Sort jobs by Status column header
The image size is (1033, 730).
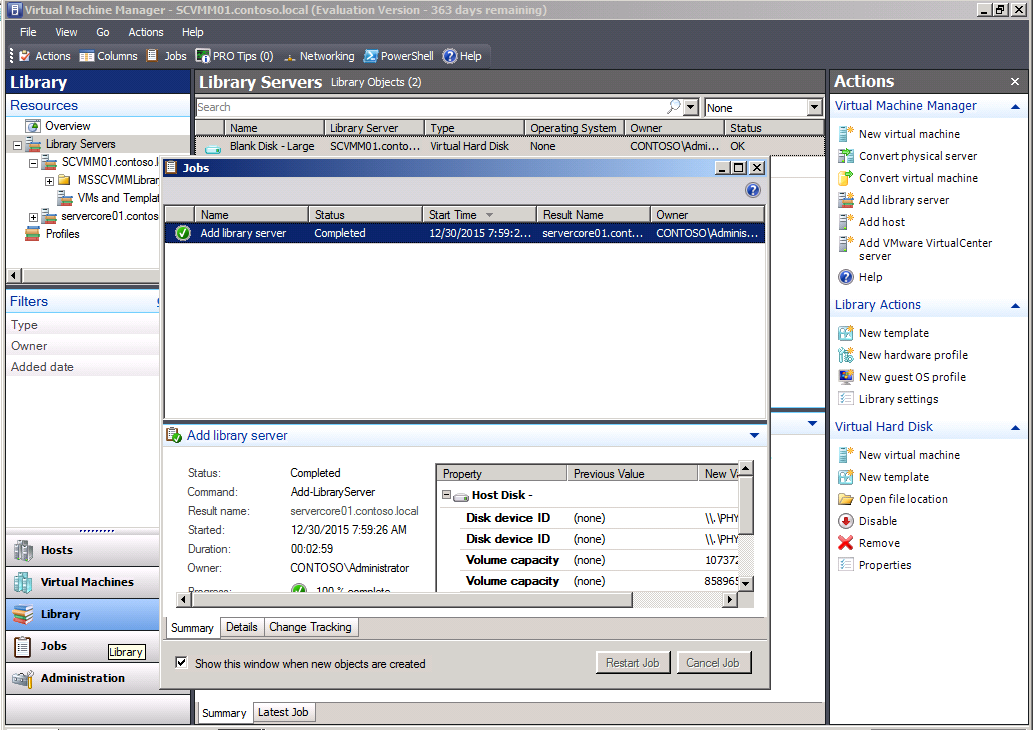pos(365,215)
